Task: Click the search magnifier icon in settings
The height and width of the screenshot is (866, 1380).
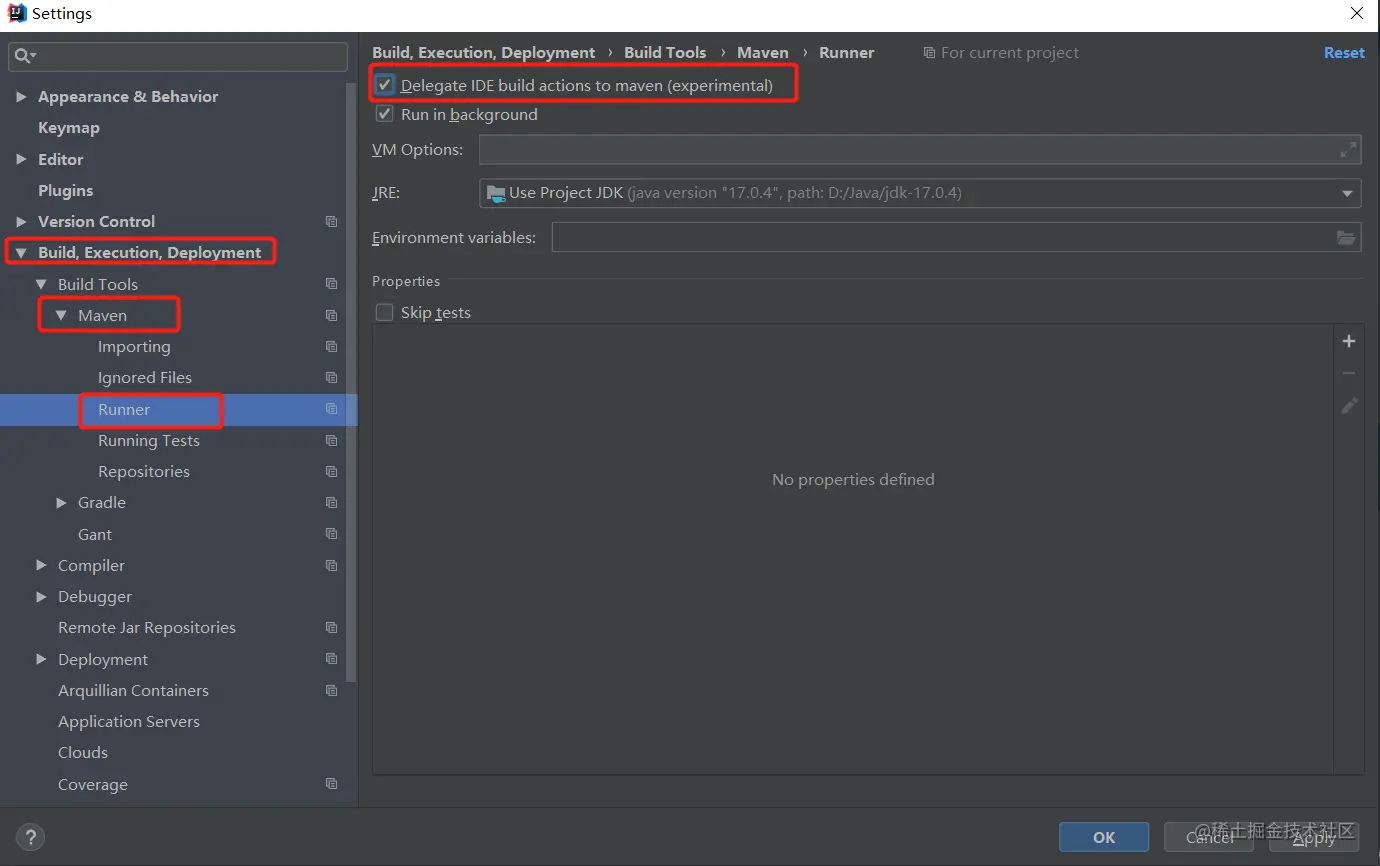Action: (24, 56)
